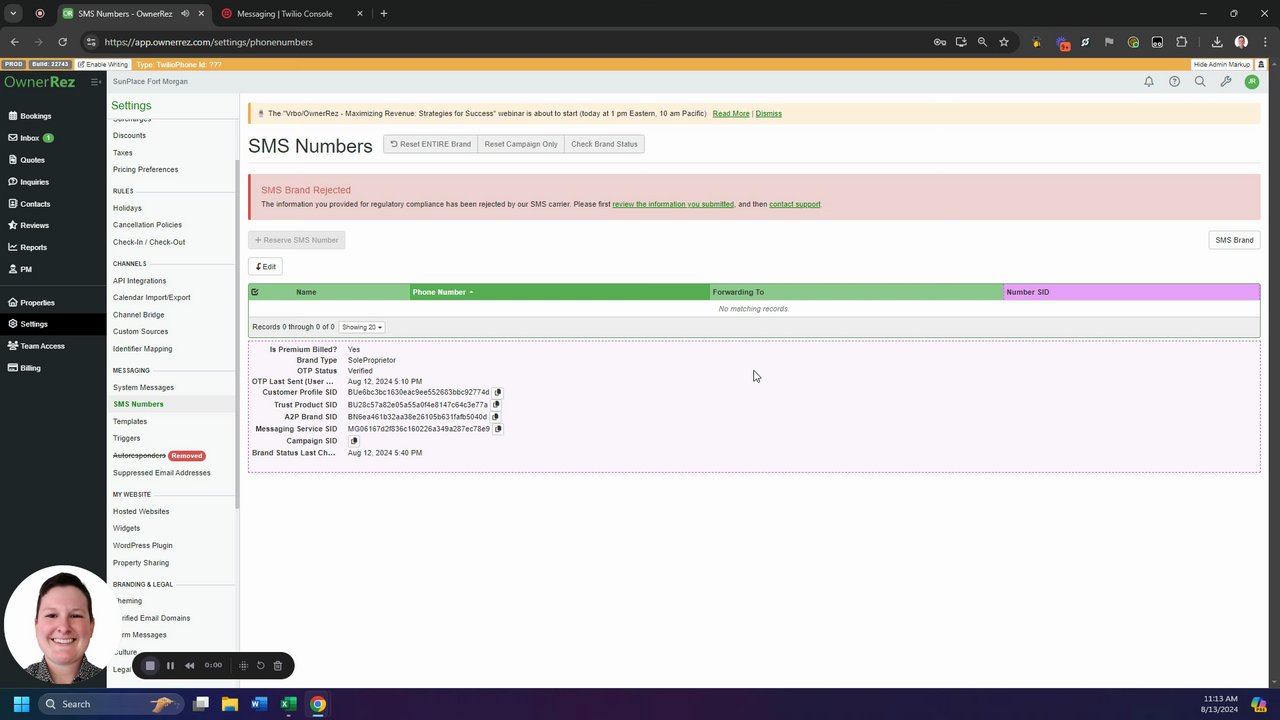Open the Windows Start menu
Viewport: 1280px width, 720px height.
(x=21, y=704)
